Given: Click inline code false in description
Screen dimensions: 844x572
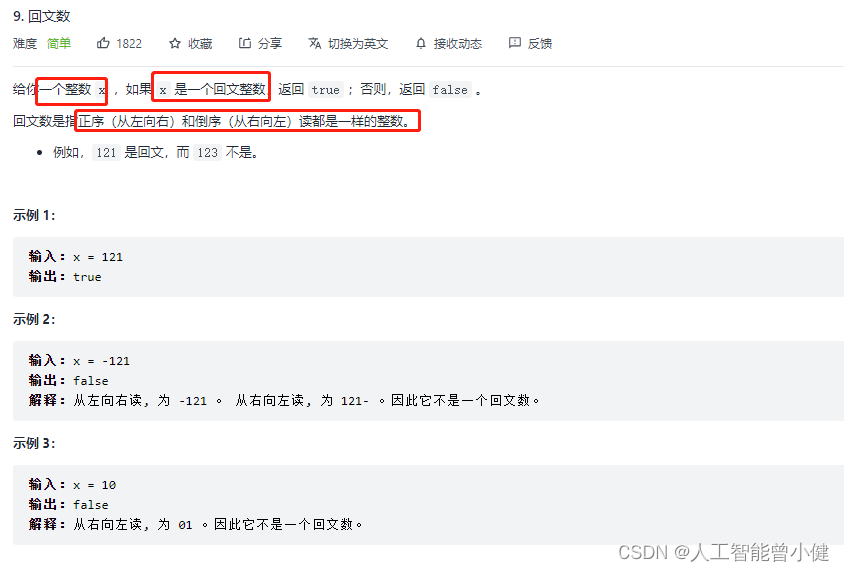Looking at the screenshot, I should click(450, 90).
